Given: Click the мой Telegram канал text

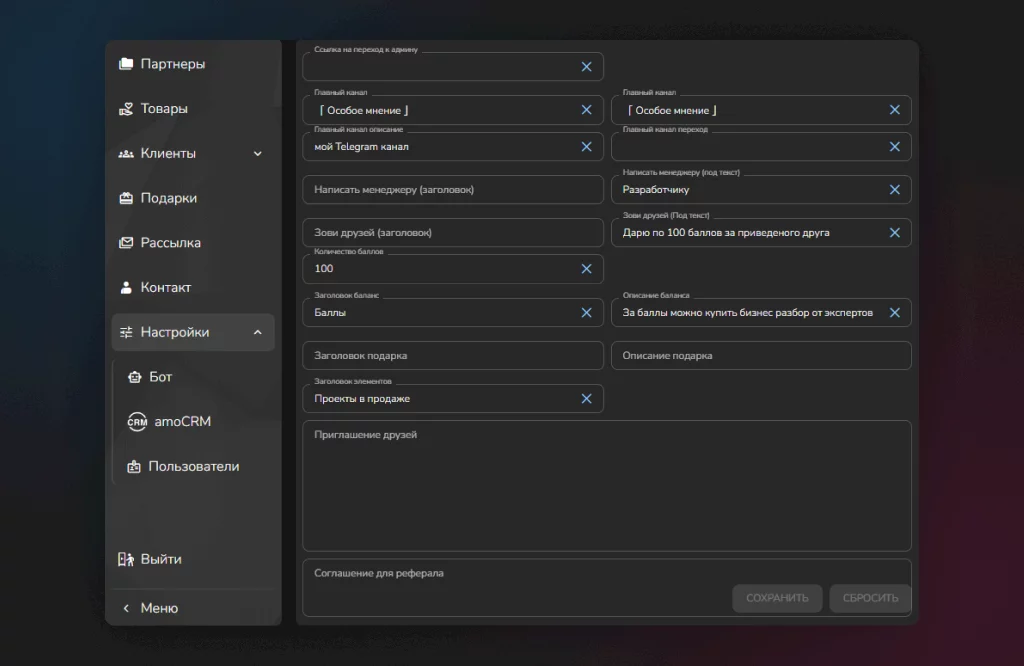Looking at the screenshot, I should pos(361,147).
